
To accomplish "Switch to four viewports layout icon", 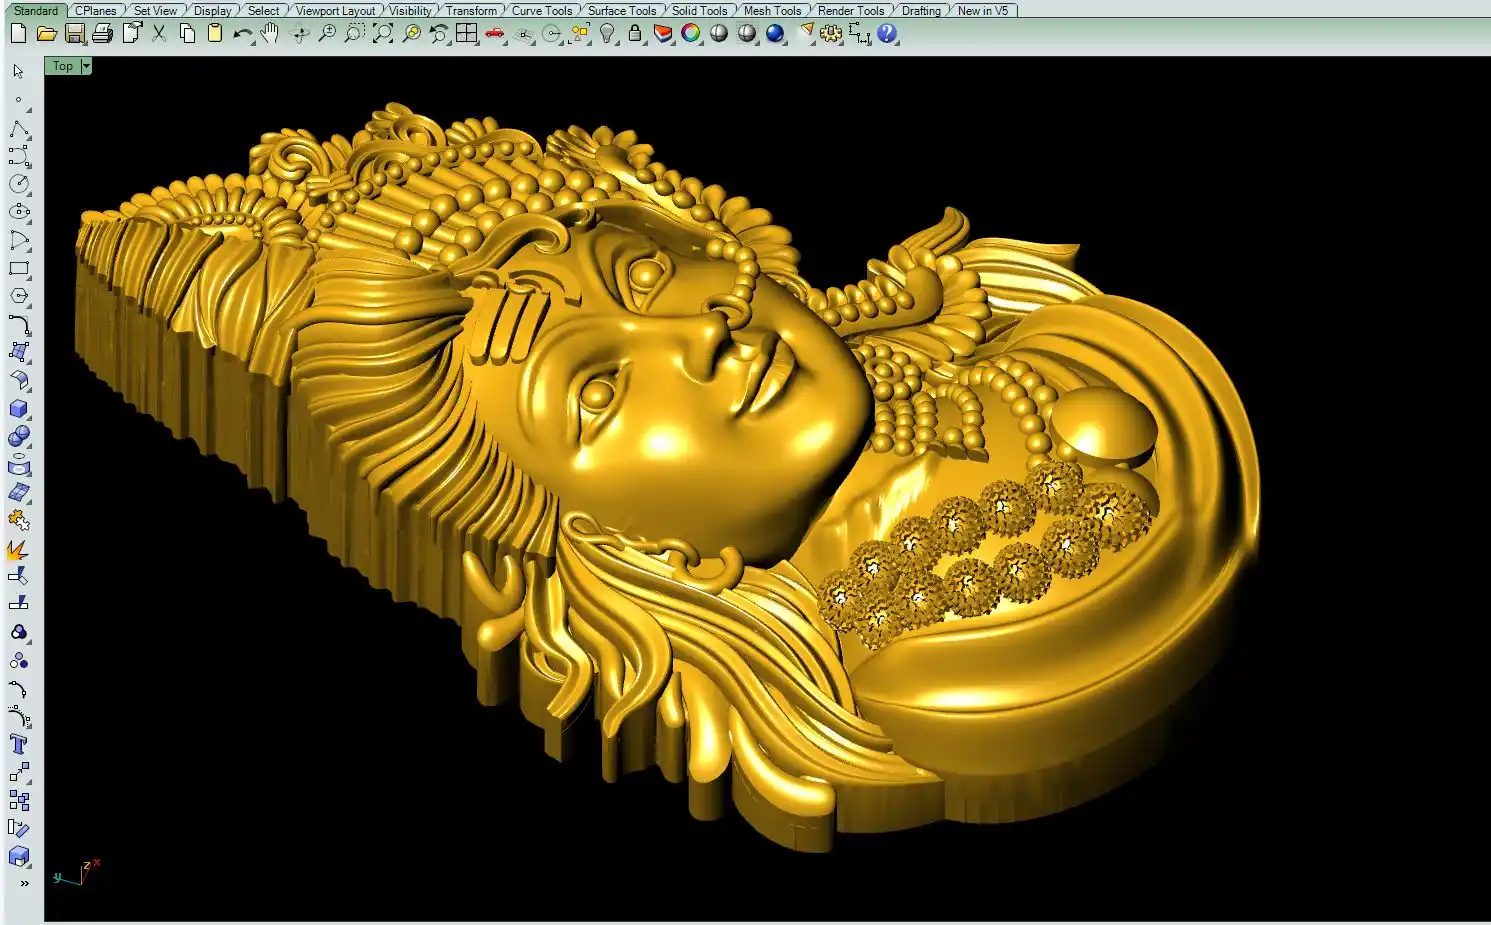I will (x=466, y=34).
